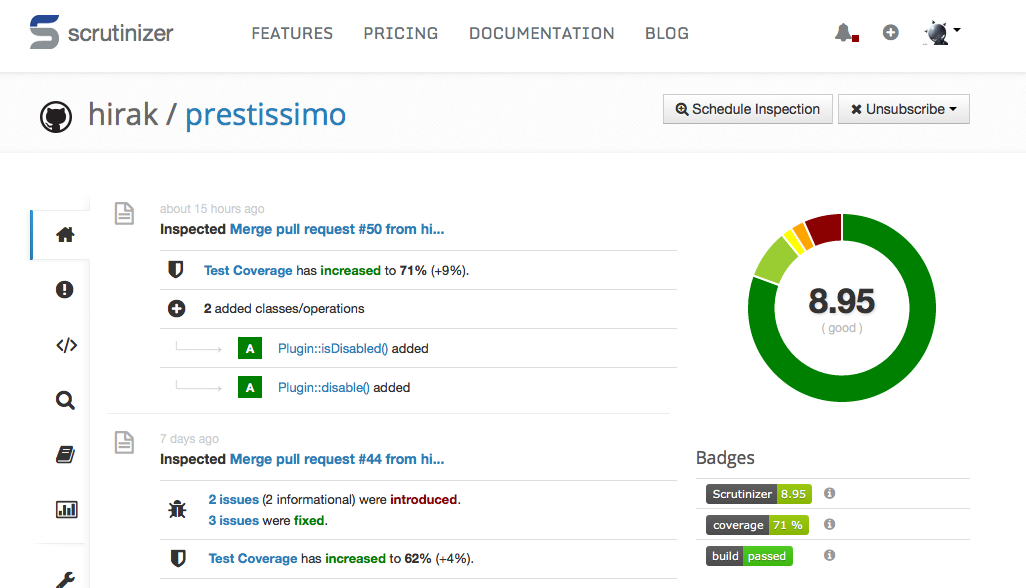Select the magnifier inspections icon in sidebar
The height and width of the screenshot is (588, 1026).
pyautogui.click(x=65, y=399)
